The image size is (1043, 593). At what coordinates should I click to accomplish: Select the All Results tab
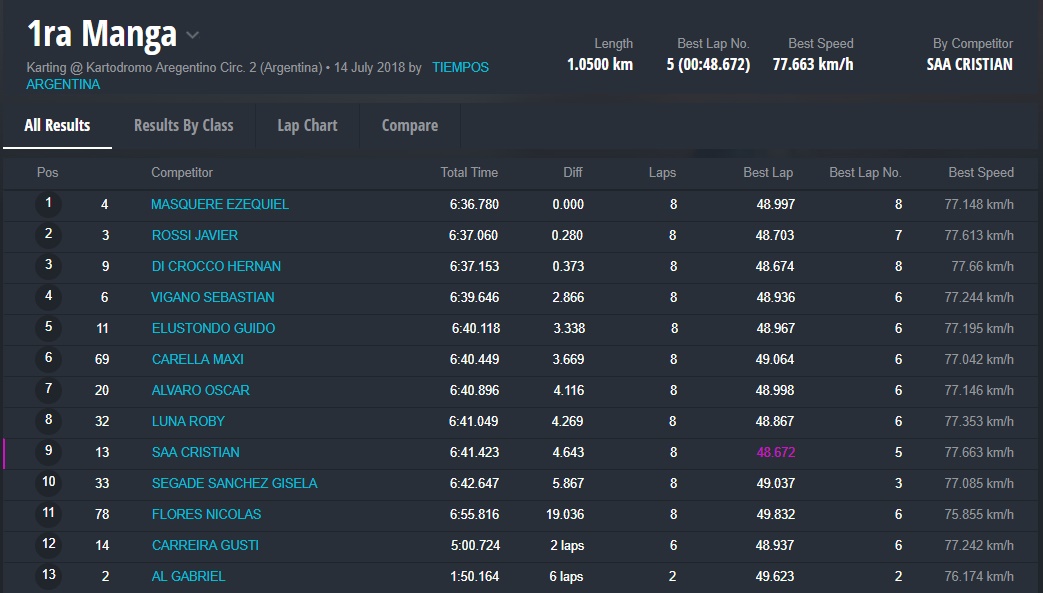click(x=57, y=125)
